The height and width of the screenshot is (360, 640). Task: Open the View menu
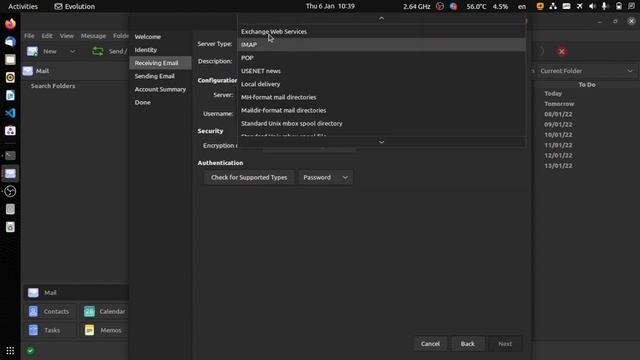tap(67, 36)
